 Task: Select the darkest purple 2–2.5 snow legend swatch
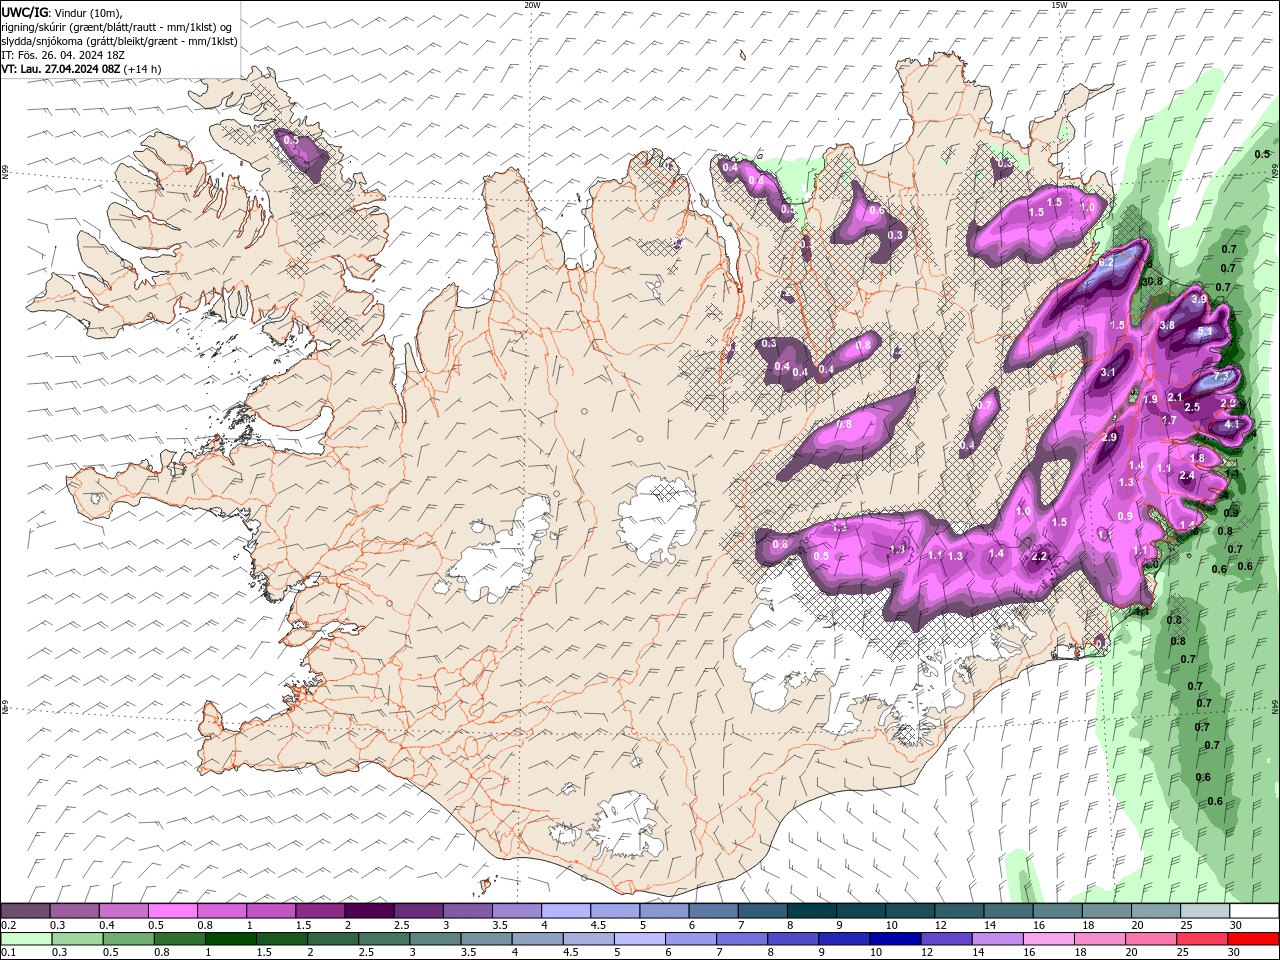click(x=368, y=911)
